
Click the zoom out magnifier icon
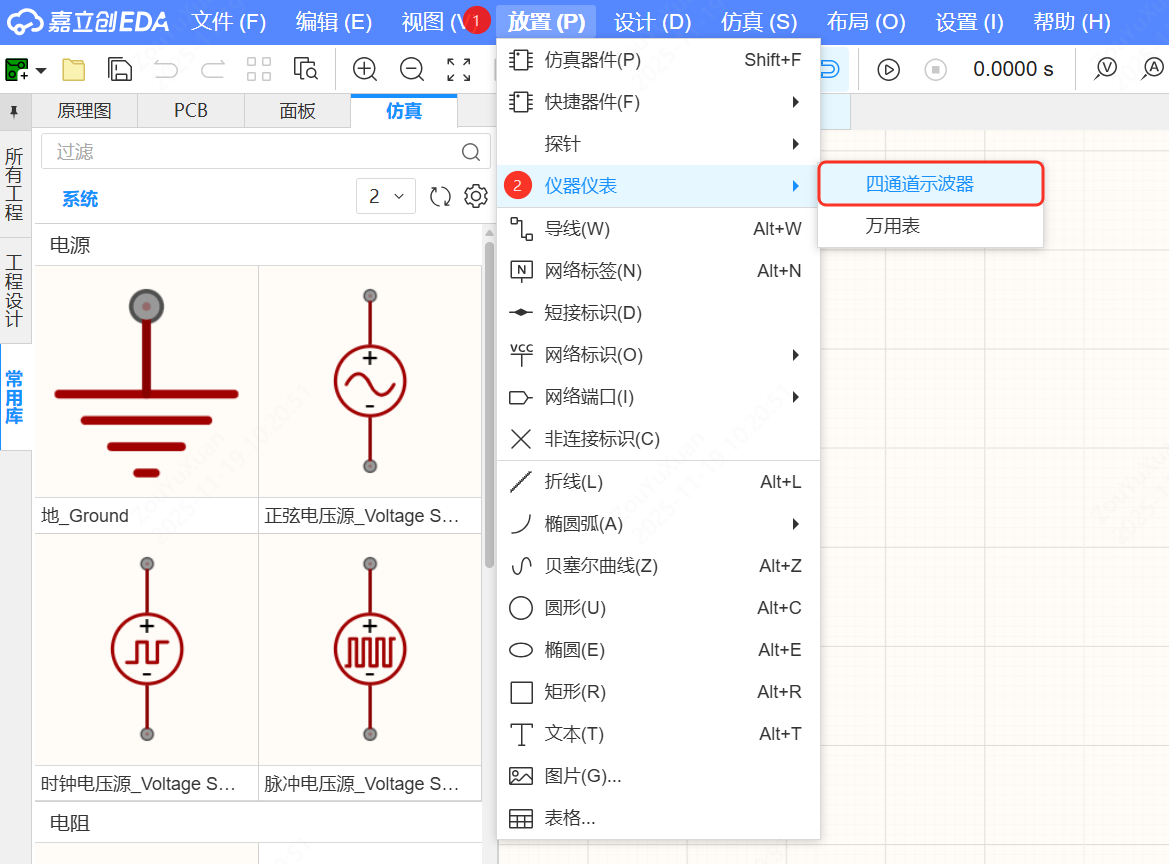pos(411,70)
